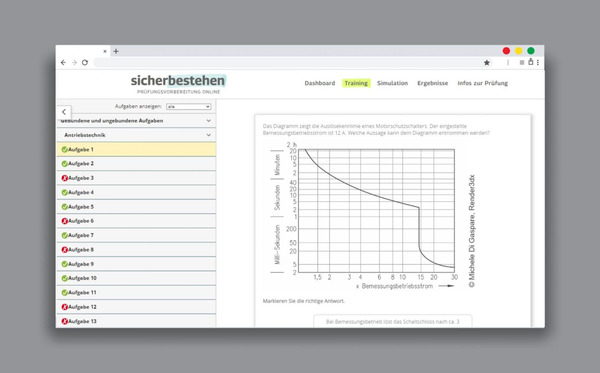
Task: Open Infos zur Prüfung
Action: 483,83
